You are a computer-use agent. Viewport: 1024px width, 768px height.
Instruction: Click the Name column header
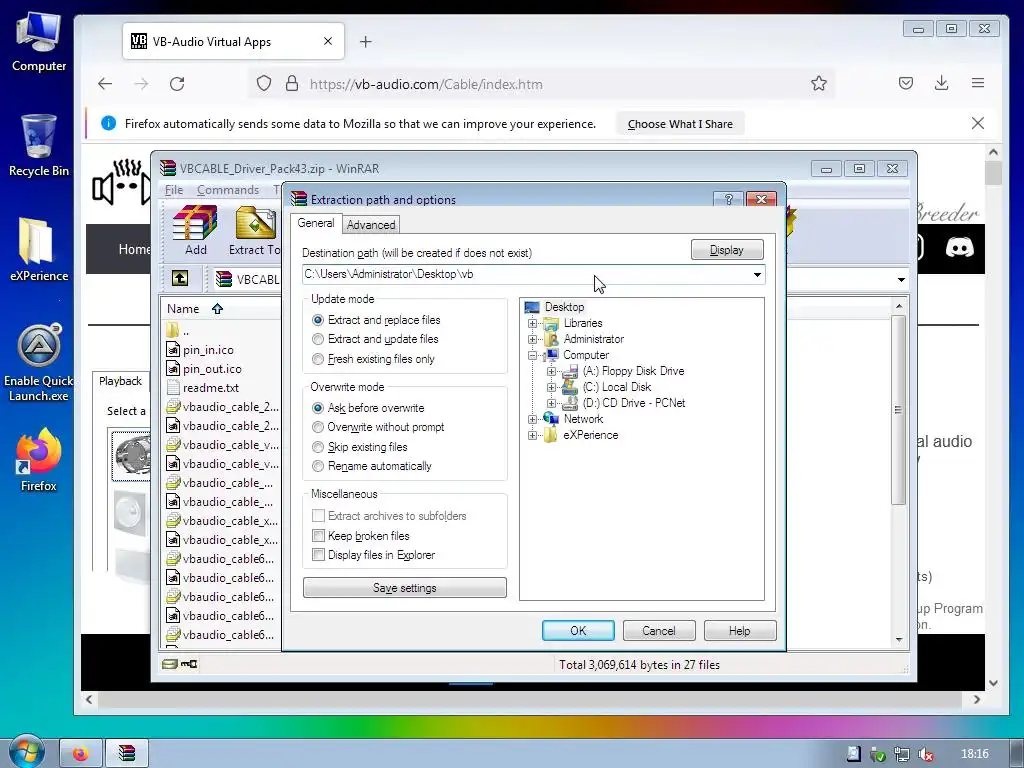(x=183, y=309)
